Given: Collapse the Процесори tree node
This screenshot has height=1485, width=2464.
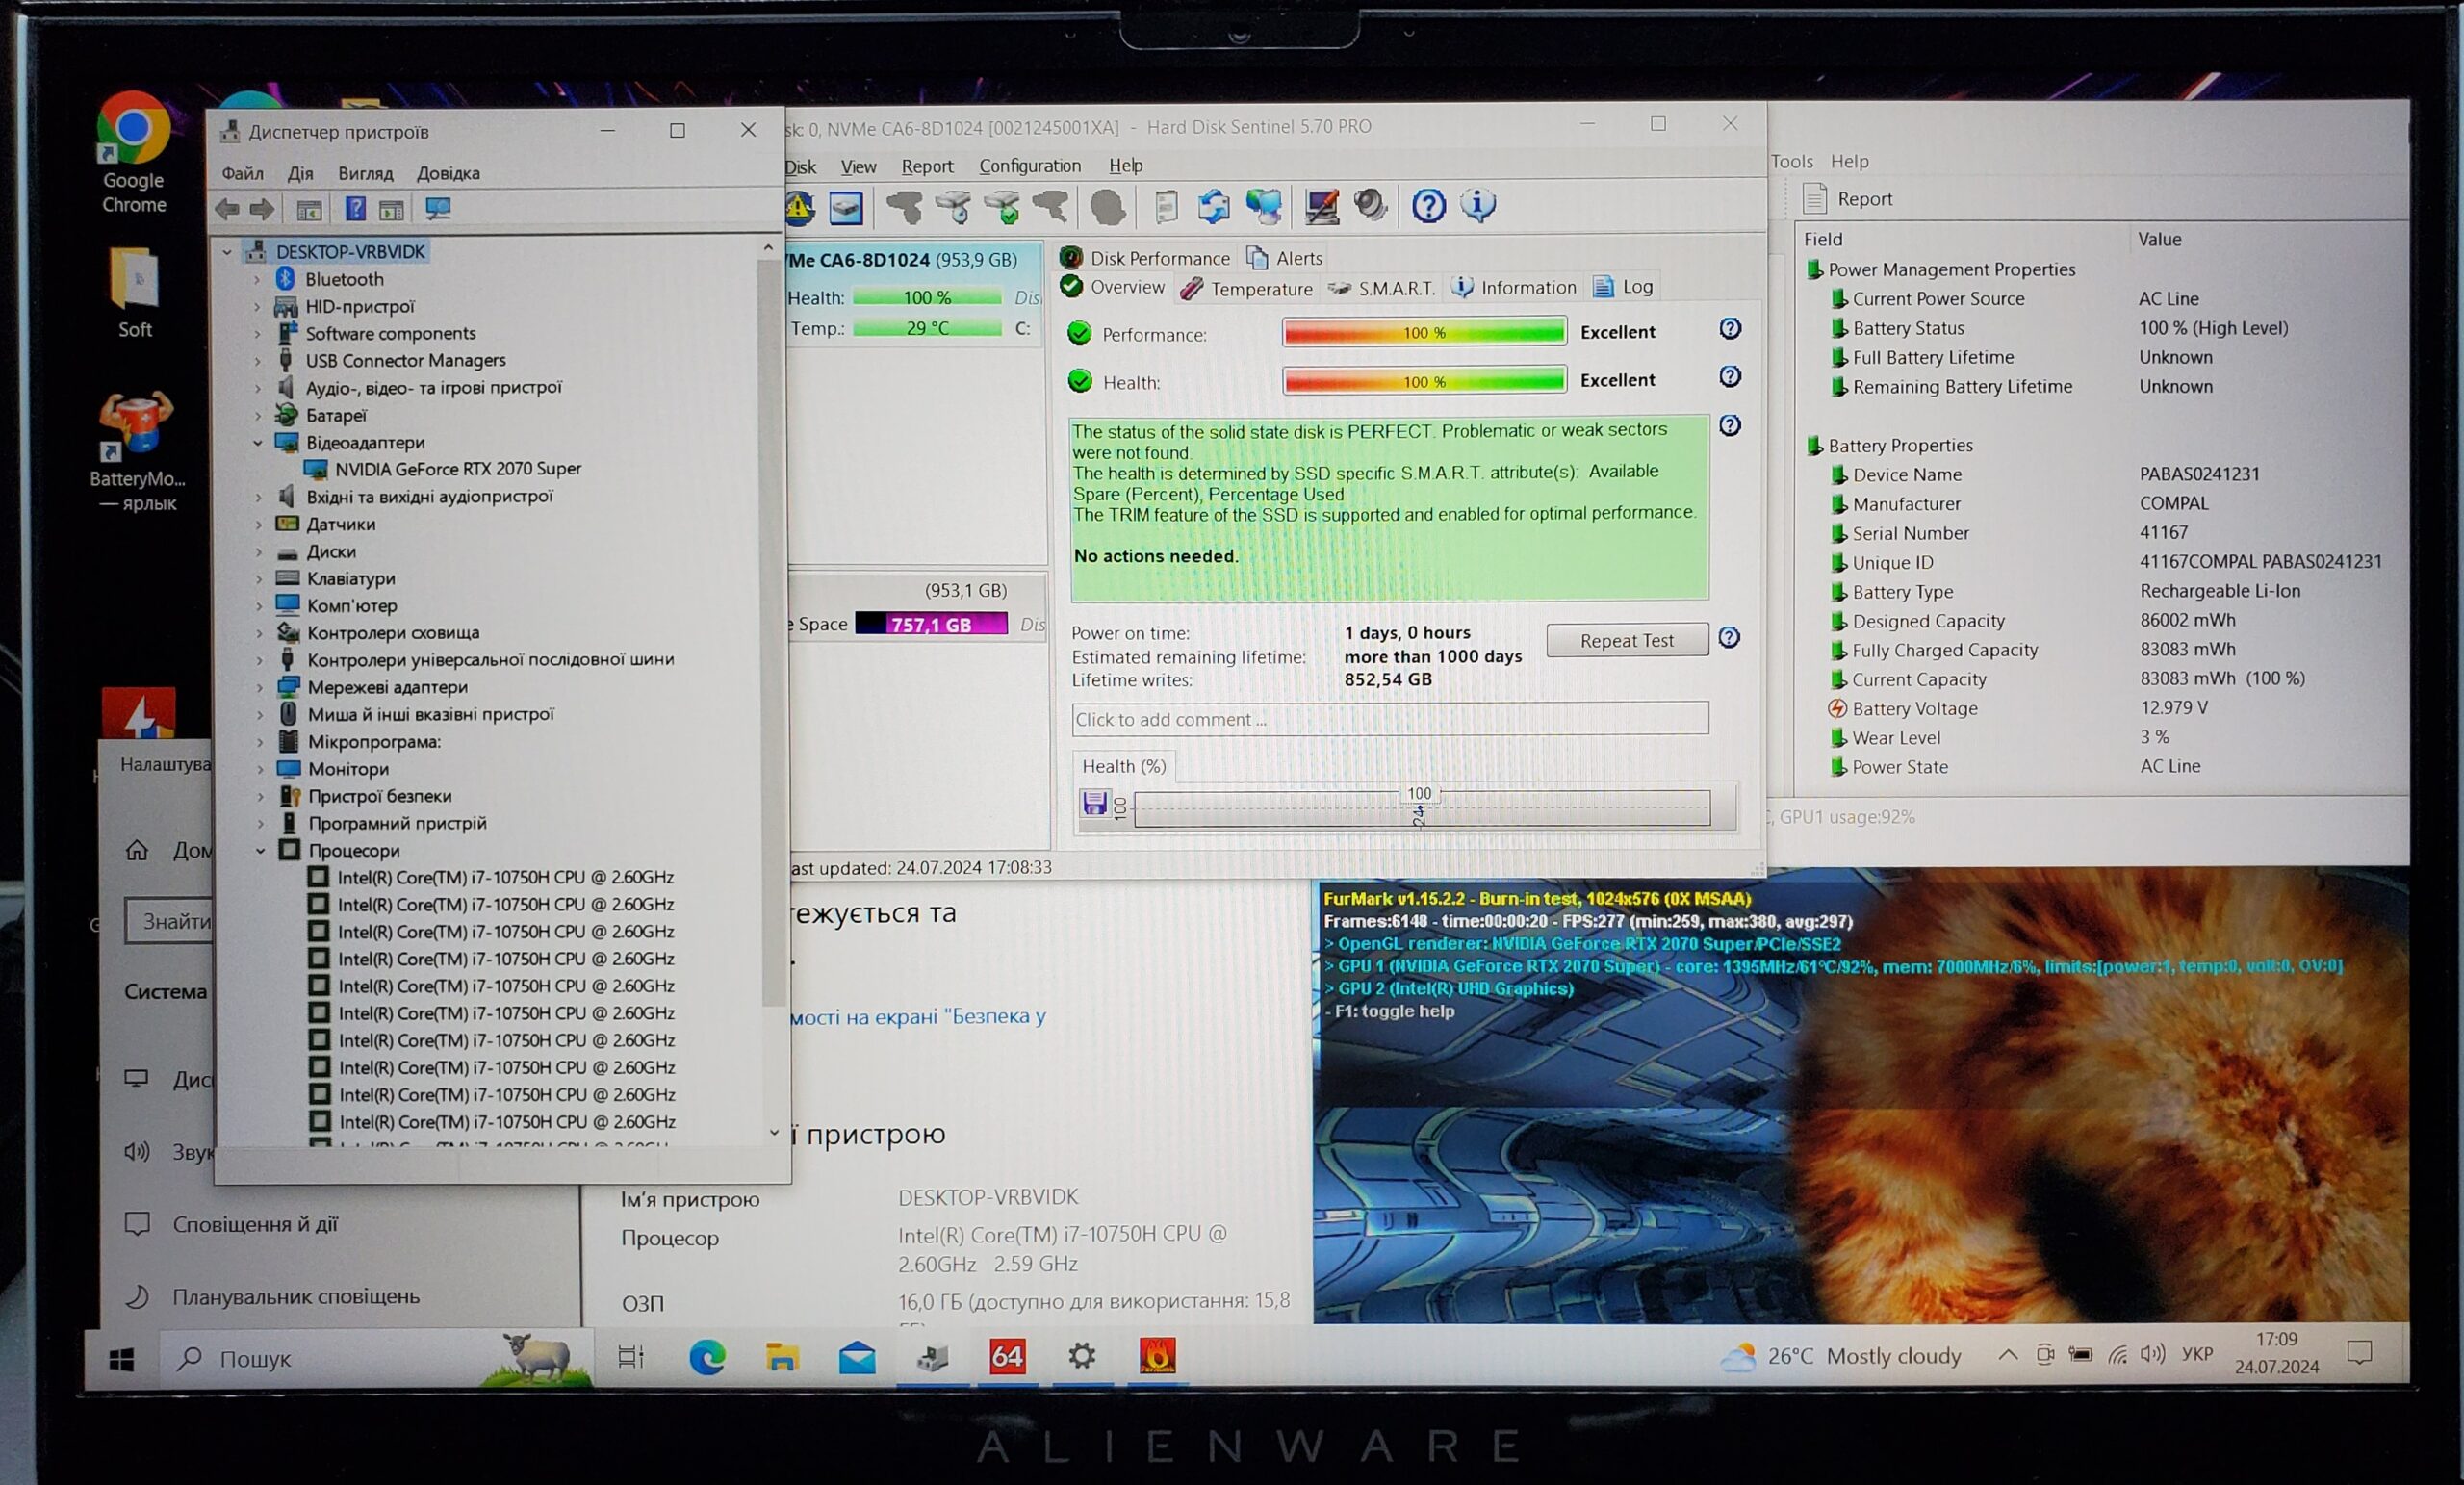Looking at the screenshot, I should tap(260, 851).
